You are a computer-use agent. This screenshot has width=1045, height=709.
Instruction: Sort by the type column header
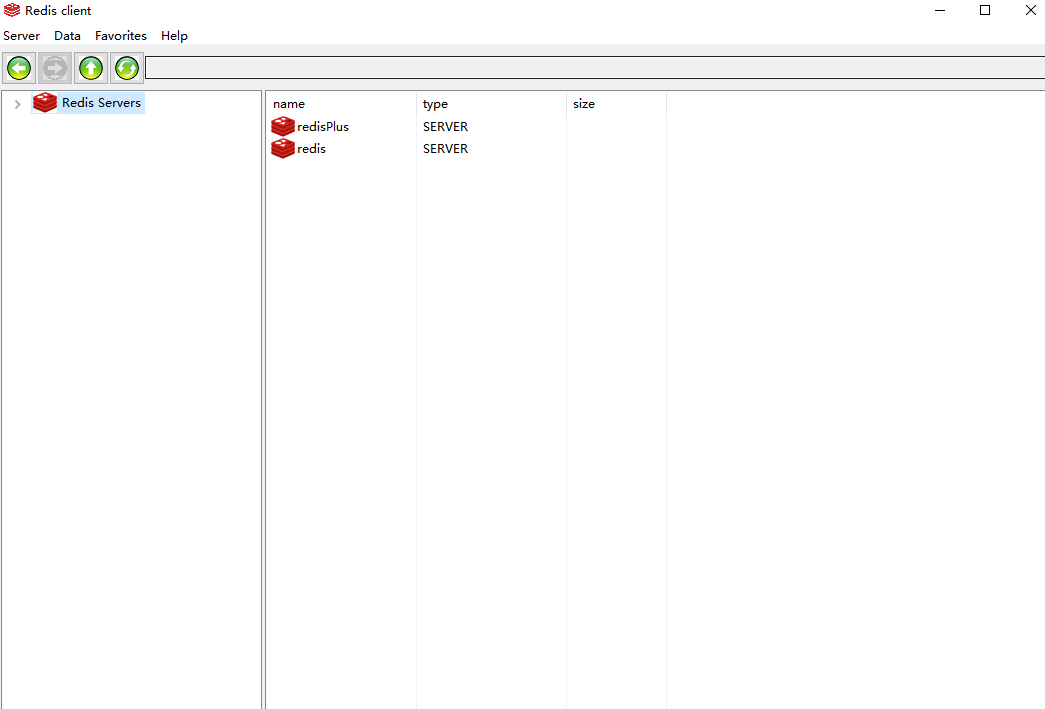coord(491,104)
